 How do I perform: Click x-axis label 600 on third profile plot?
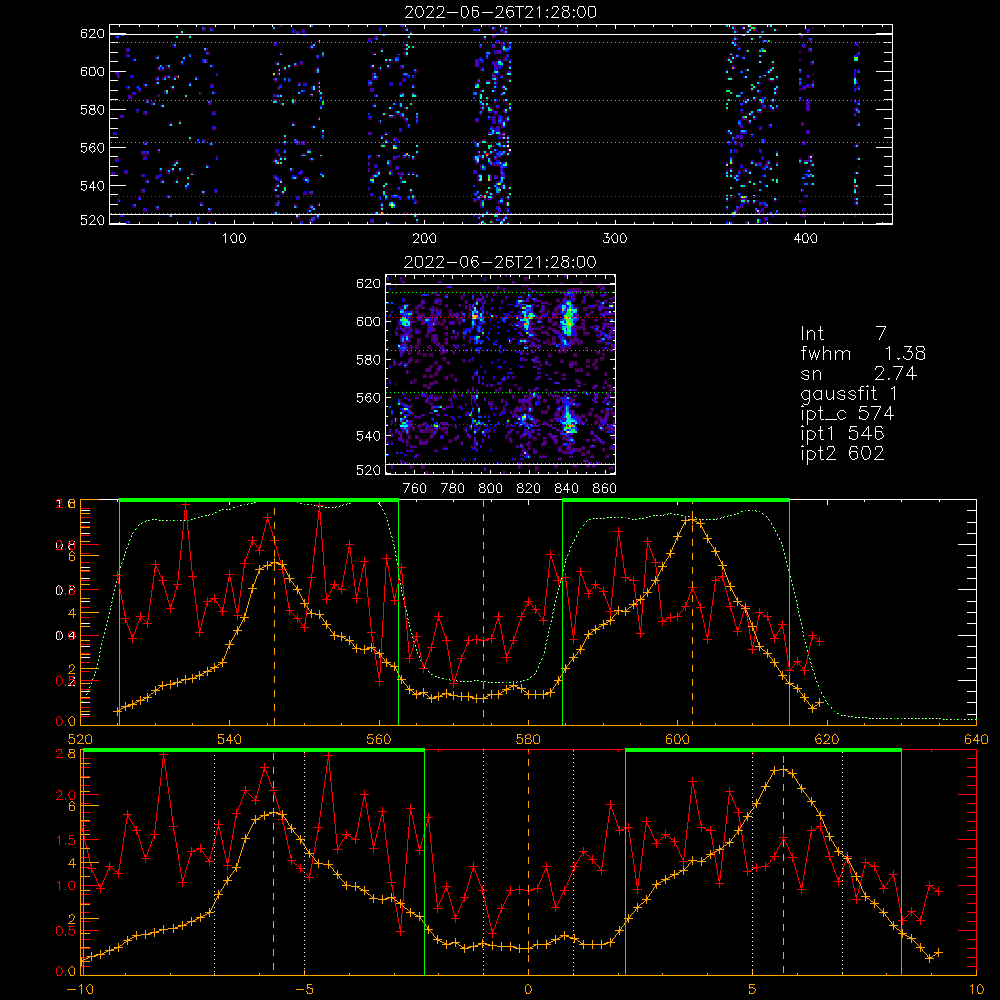point(677,740)
